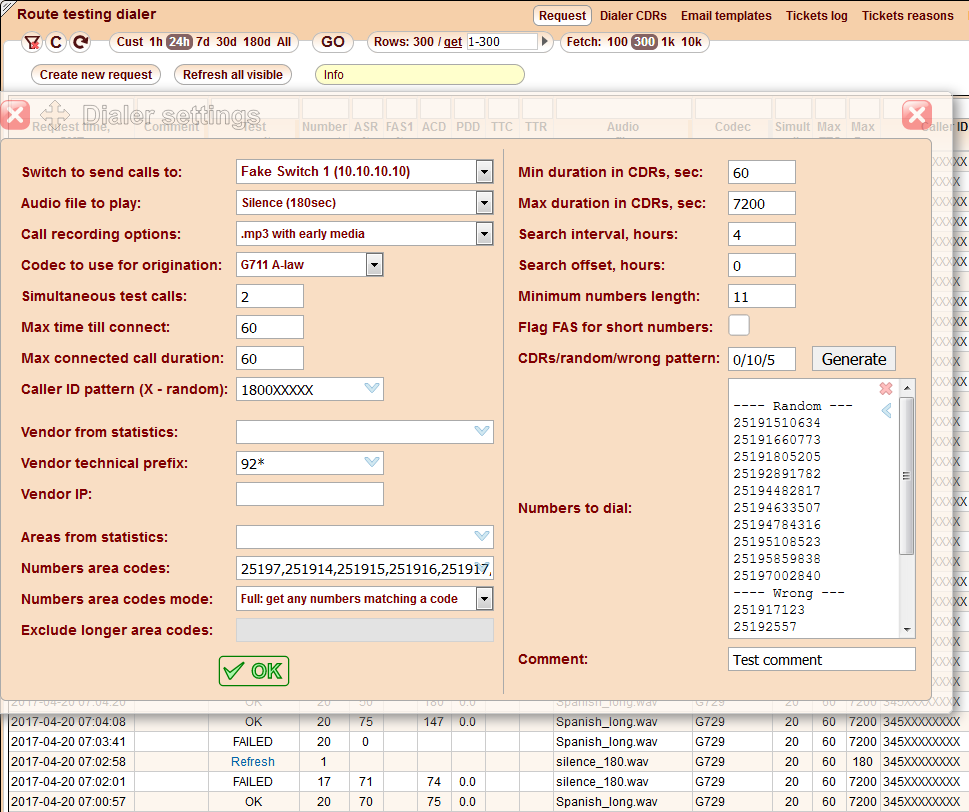The image size is (969, 812).
Task: Switch to the Dialer CDRs tab
Action: (634, 16)
